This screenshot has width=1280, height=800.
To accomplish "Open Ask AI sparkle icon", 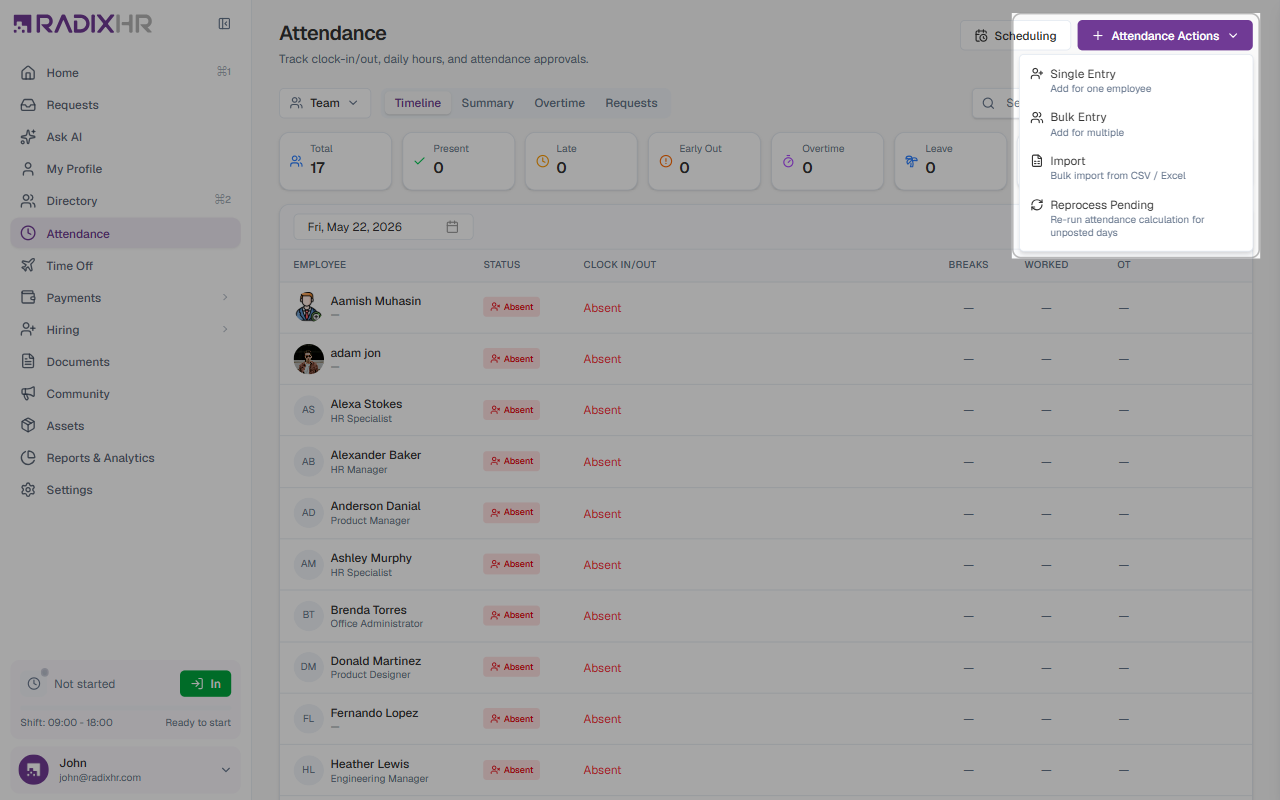I will tap(28, 136).
